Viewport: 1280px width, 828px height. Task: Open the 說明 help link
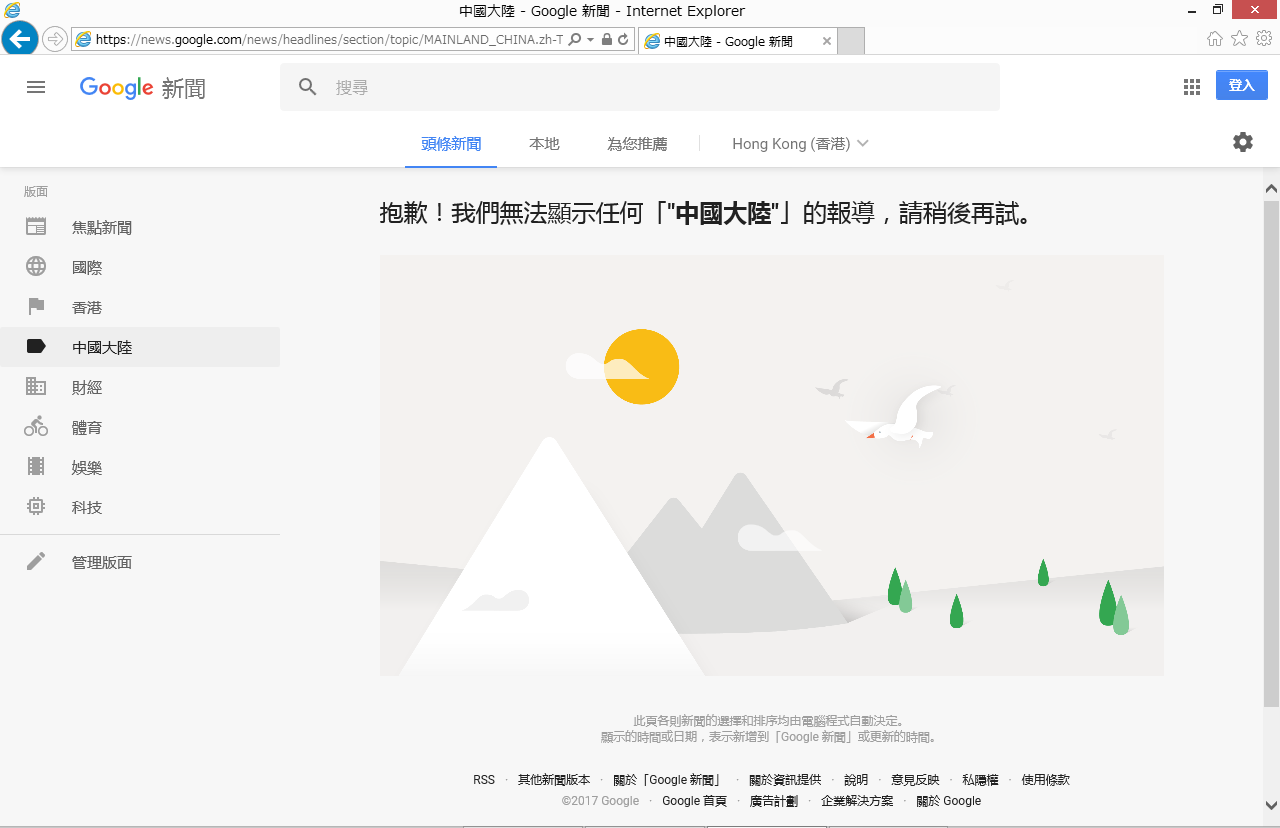(x=856, y=780)
